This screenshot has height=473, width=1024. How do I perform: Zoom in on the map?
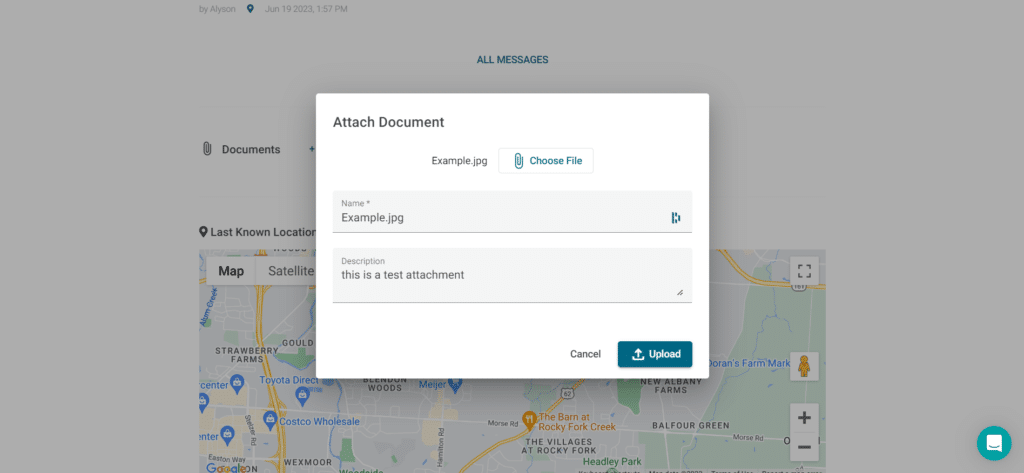(804, 418)
